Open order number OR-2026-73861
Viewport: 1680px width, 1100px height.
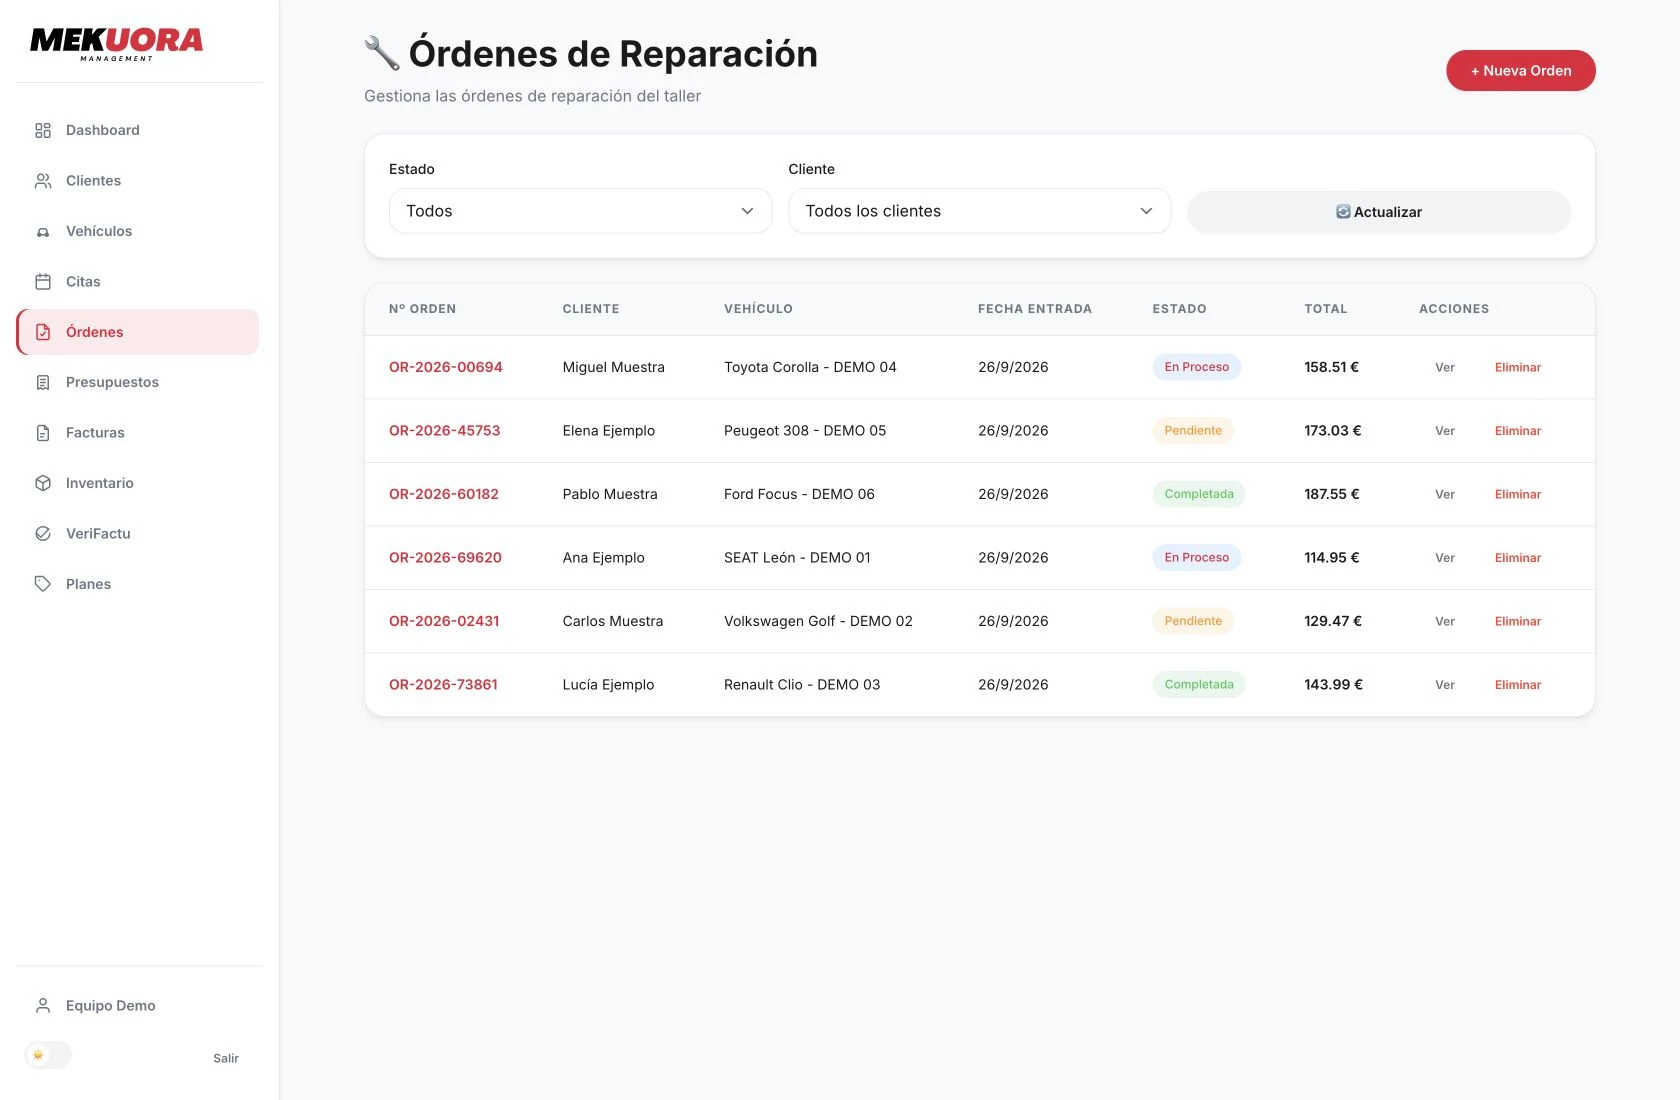[443, 685]
